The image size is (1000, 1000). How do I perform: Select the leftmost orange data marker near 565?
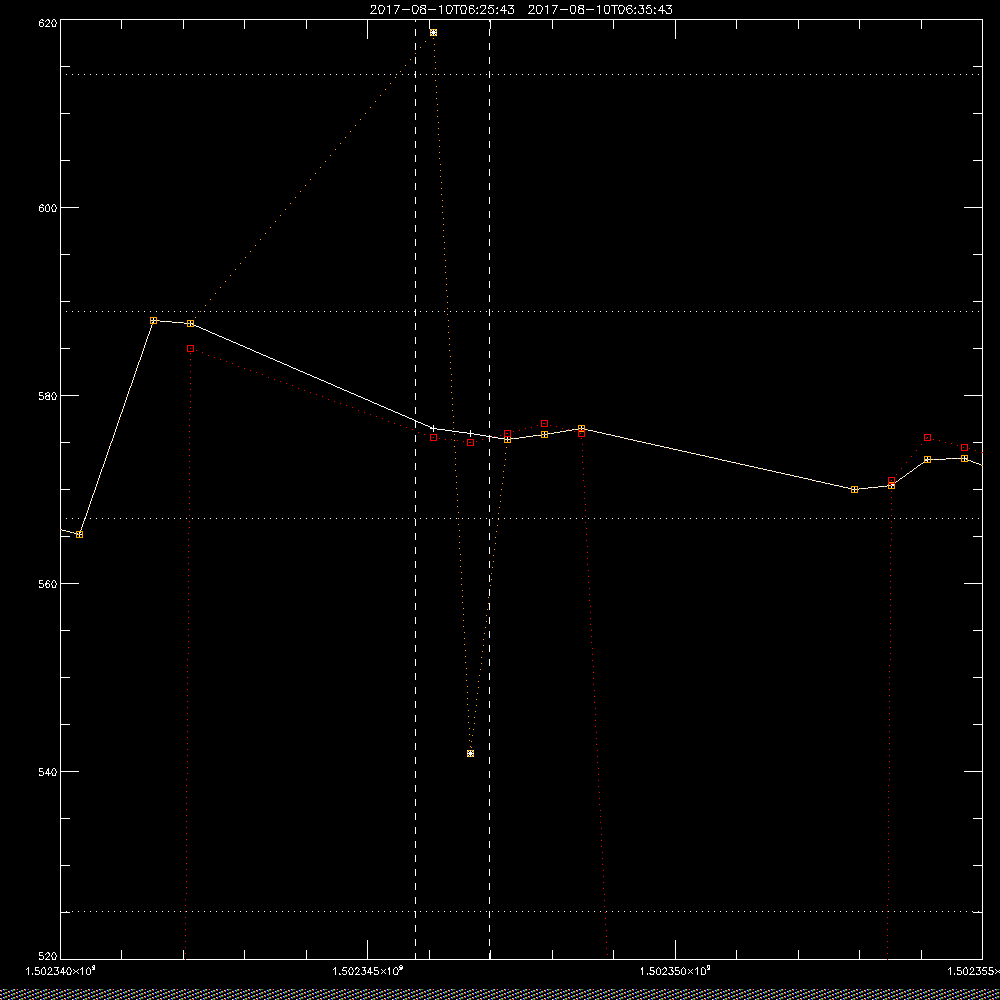(x=80, y=534)
